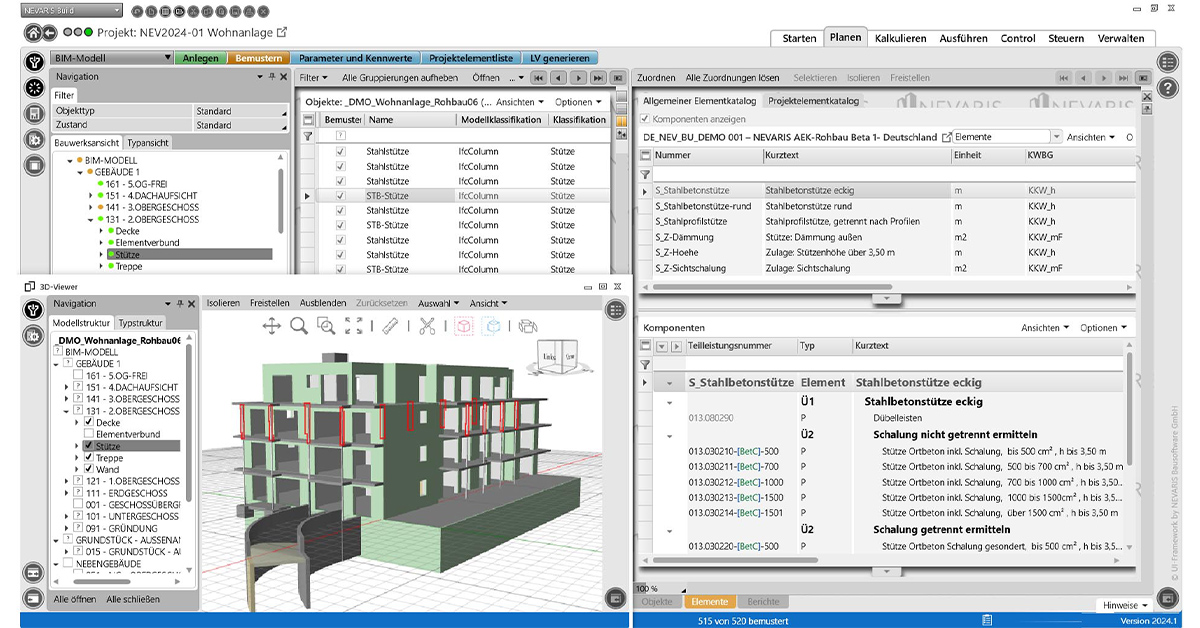Switch to the Typstruktur tab
The image size is (1200, 628).
tap(140, 323)
